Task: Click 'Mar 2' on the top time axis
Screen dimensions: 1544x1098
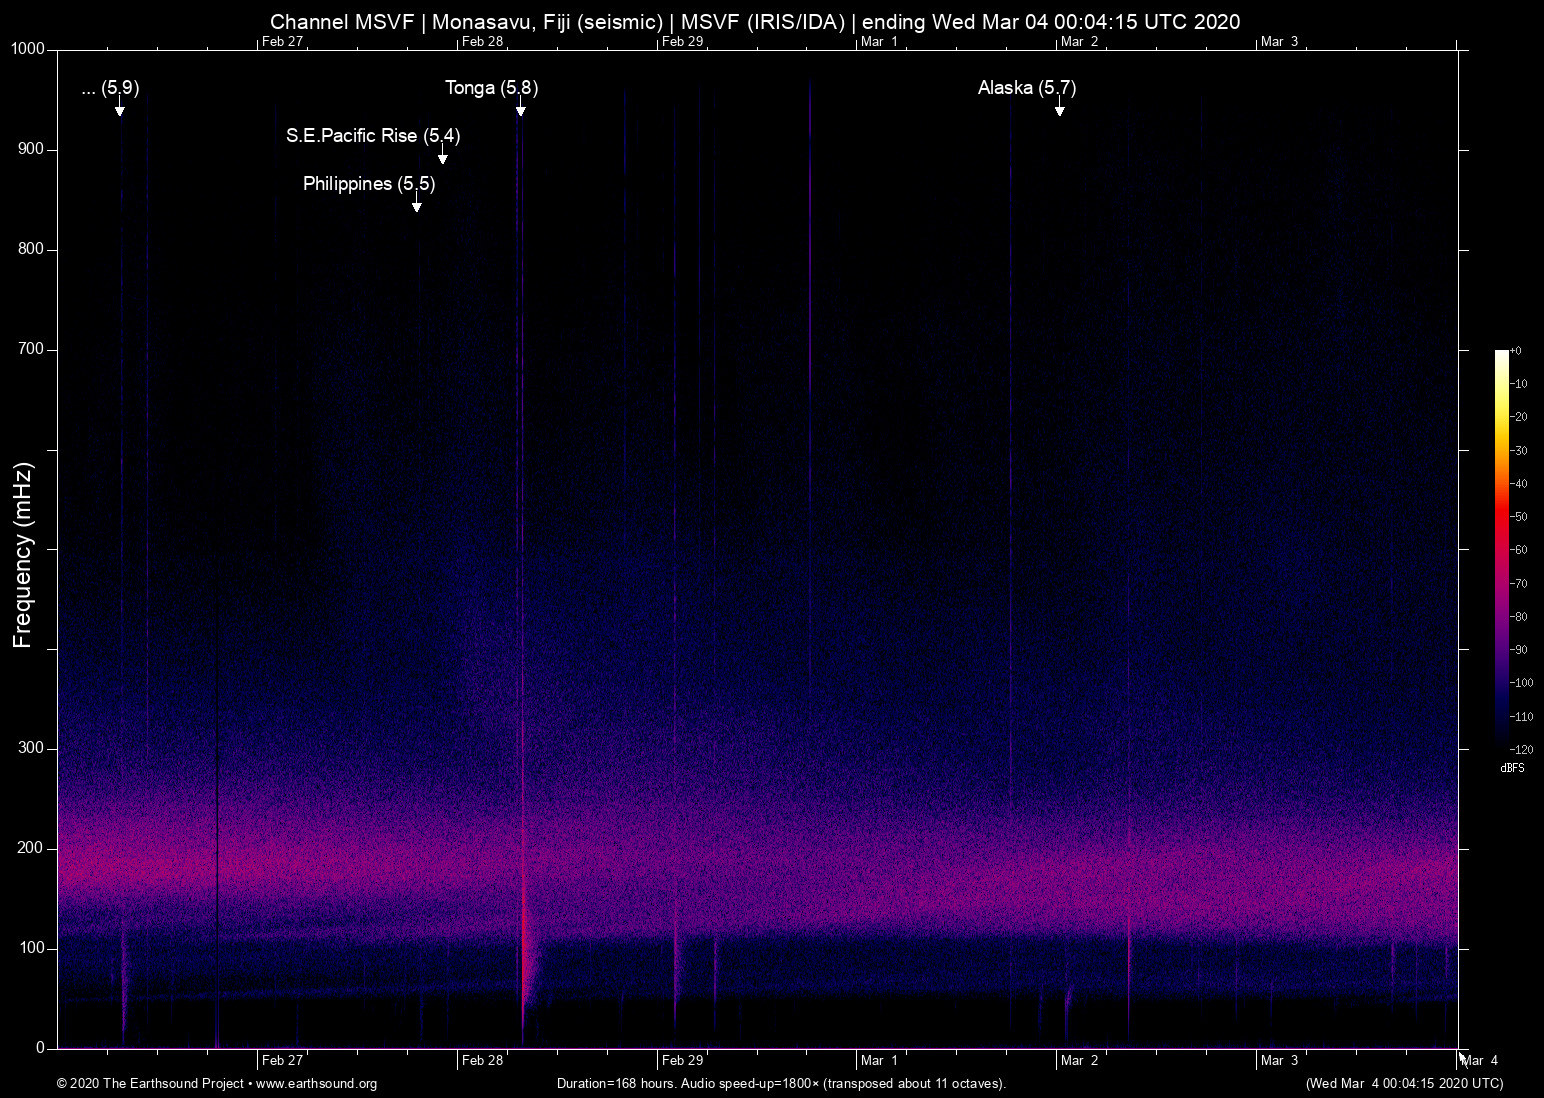Action: coord(1079,42)
